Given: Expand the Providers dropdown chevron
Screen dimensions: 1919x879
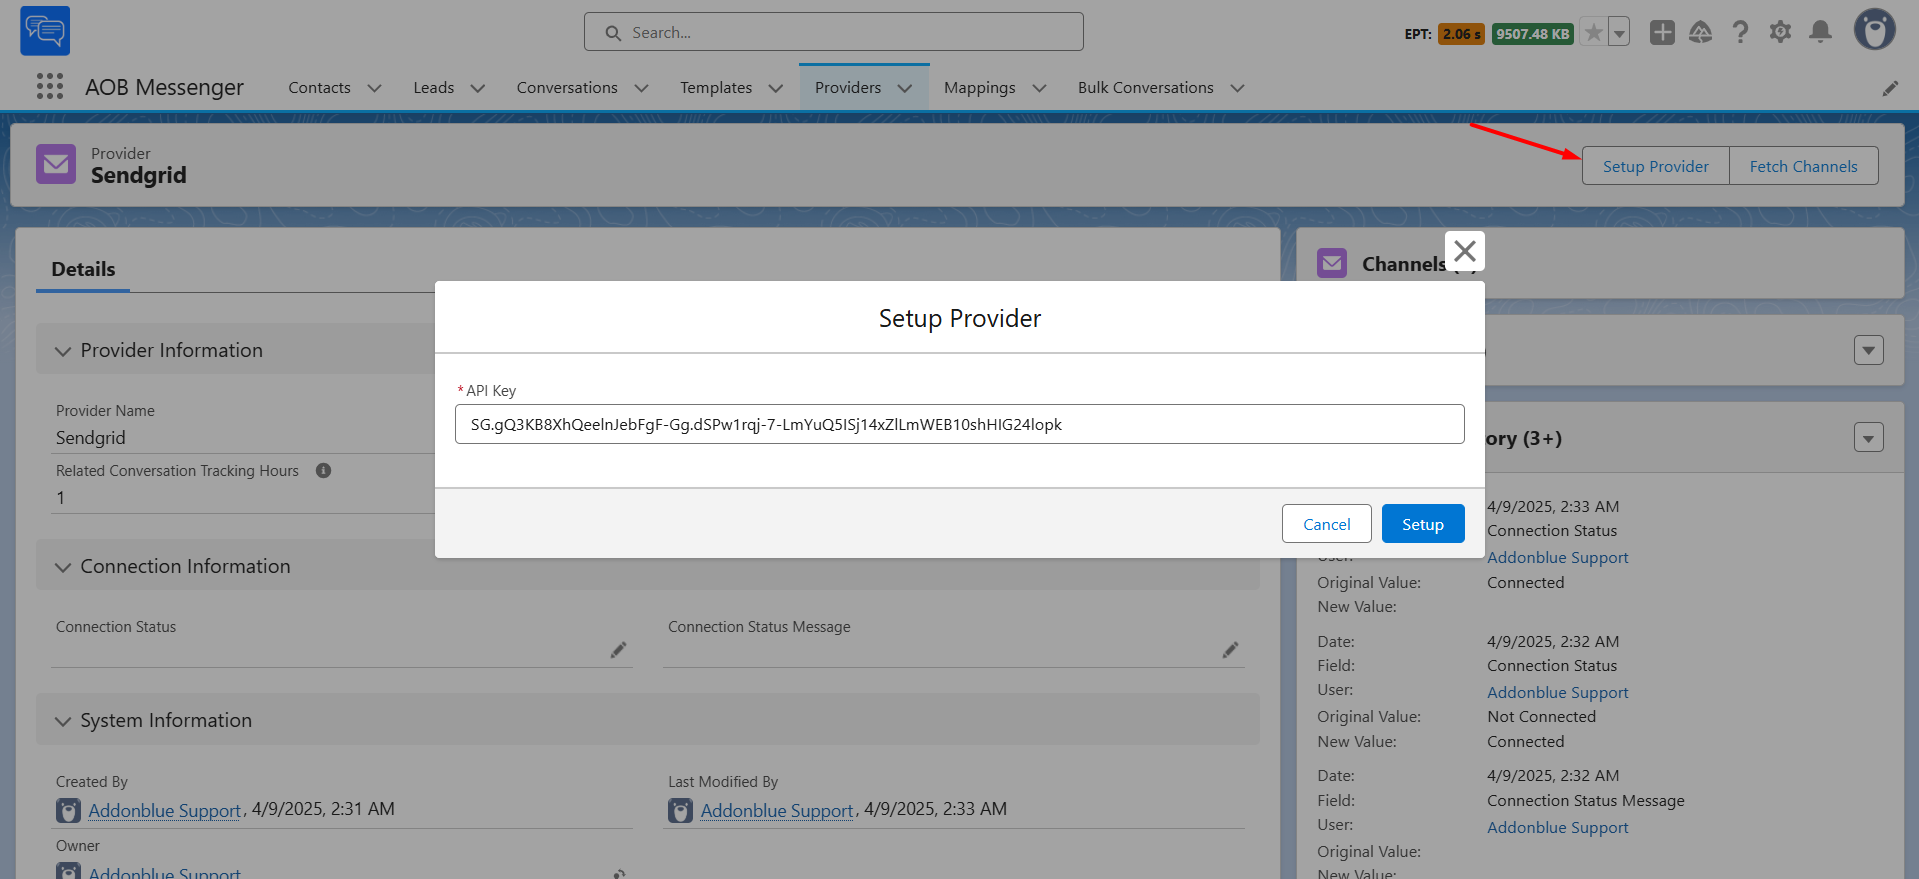Looking at the screenshot, I should tap(905, 88).
